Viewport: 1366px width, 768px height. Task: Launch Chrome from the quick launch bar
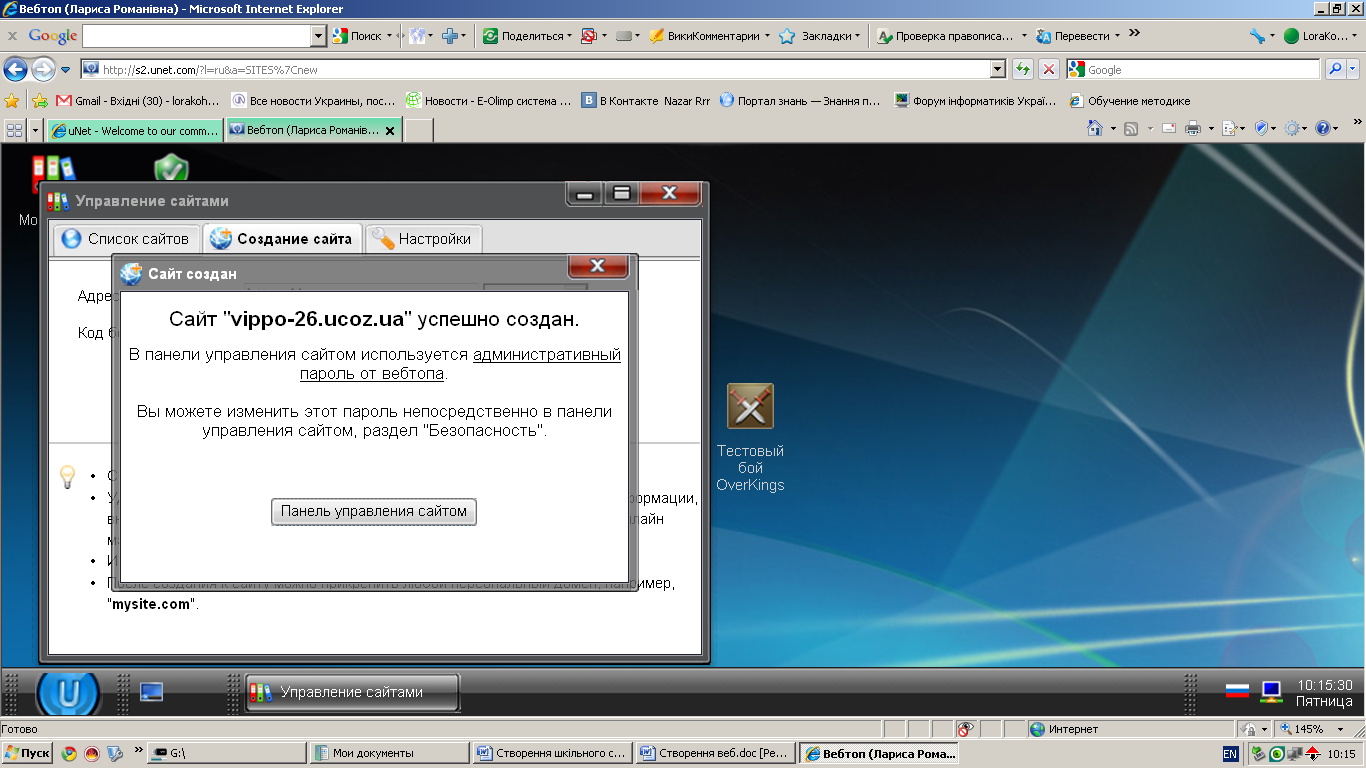coord(69,753)
